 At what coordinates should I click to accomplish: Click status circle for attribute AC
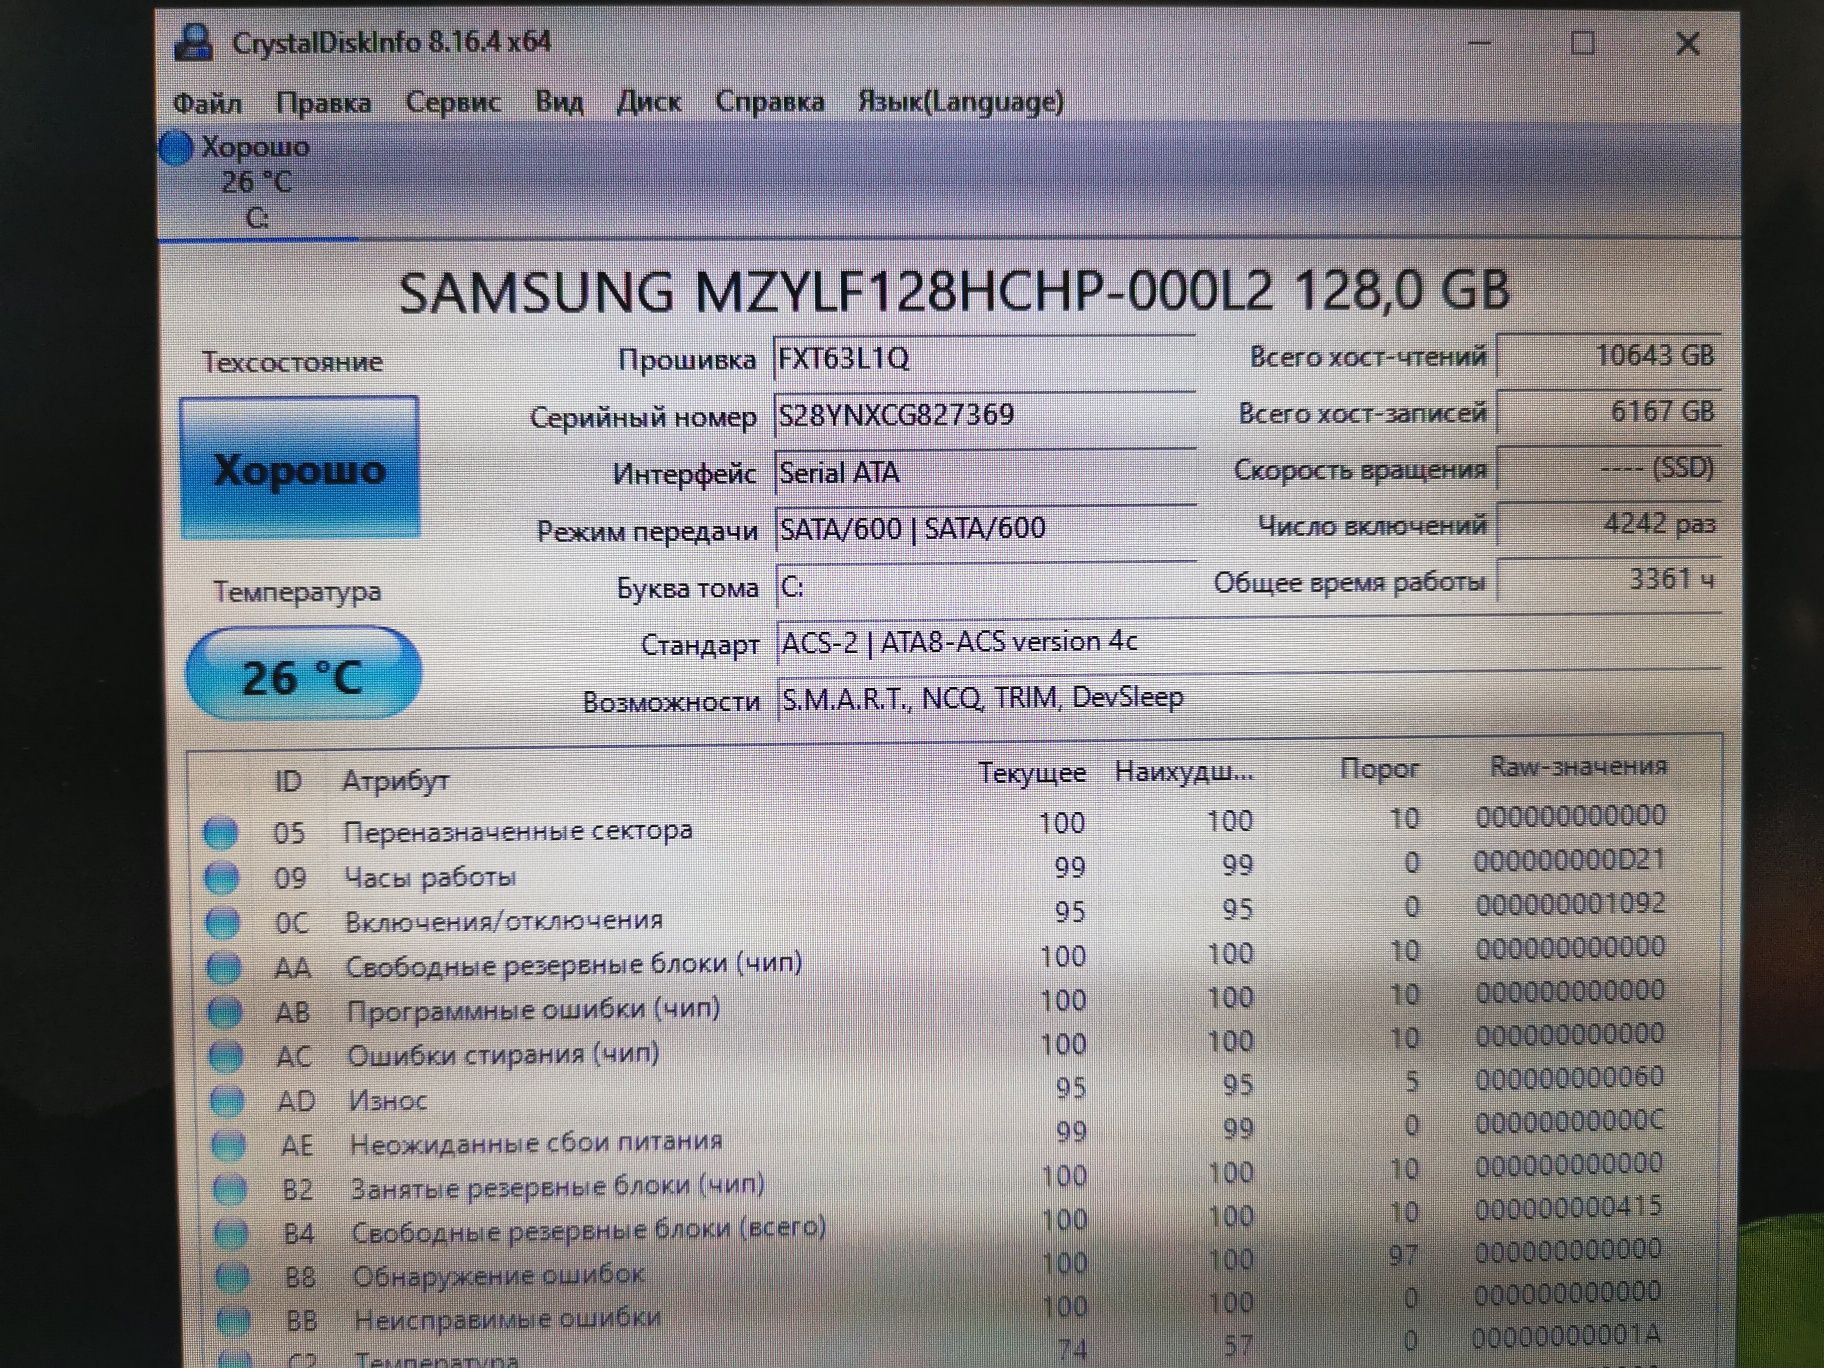click(x=225, y=1056)
